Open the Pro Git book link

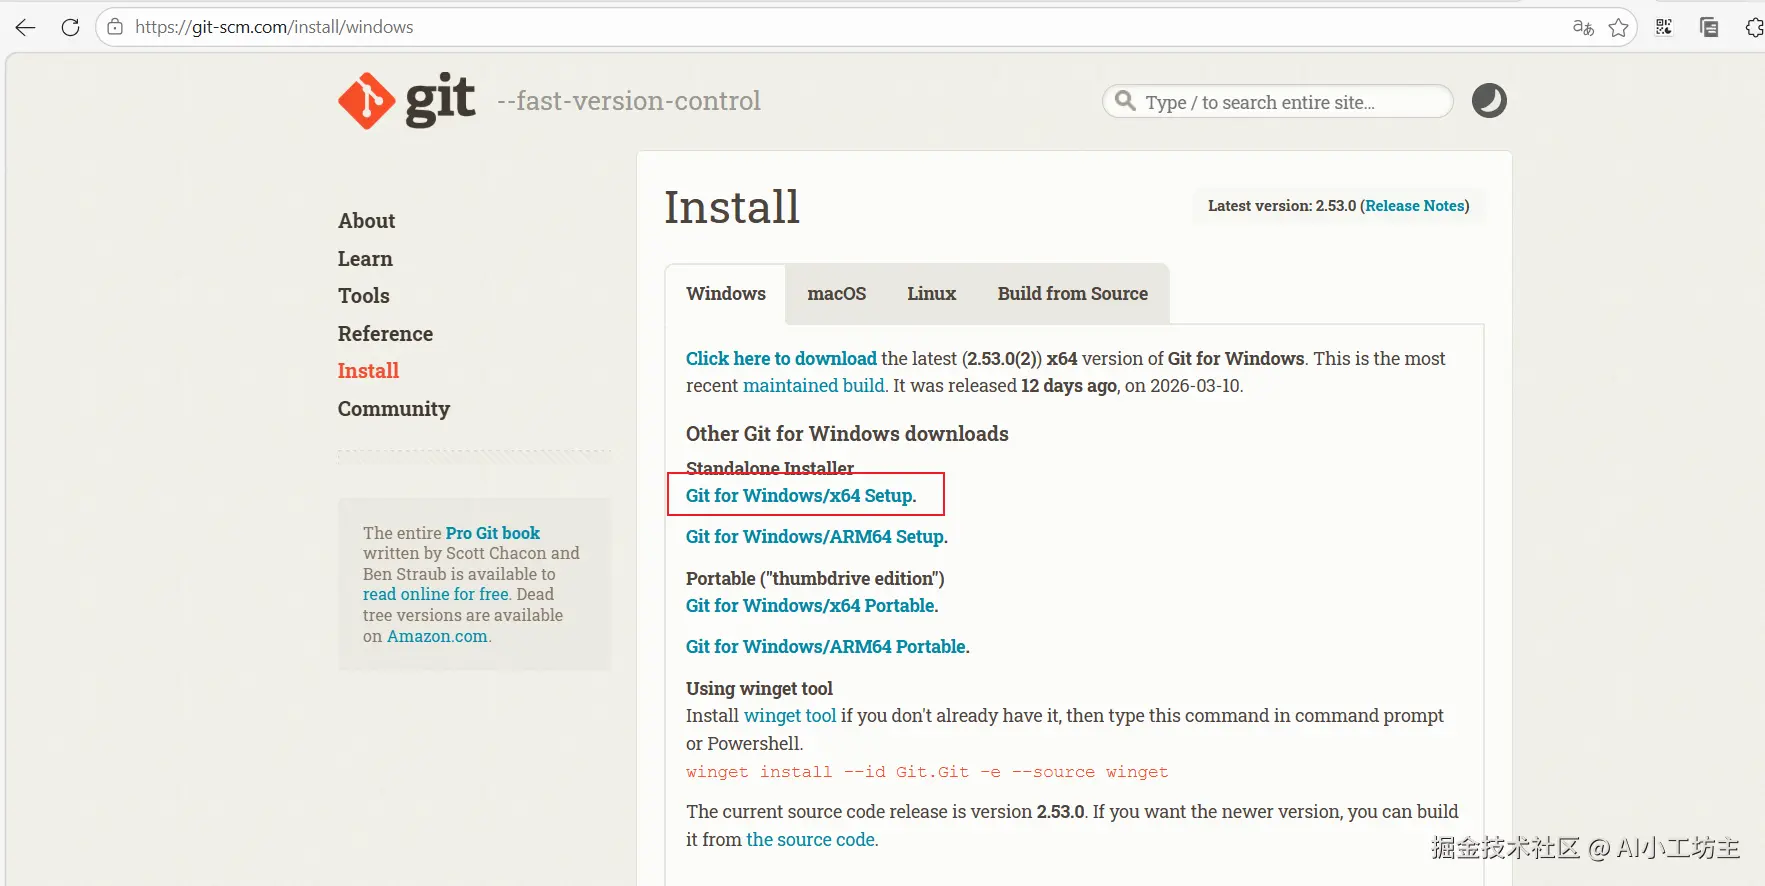(493, 533)
